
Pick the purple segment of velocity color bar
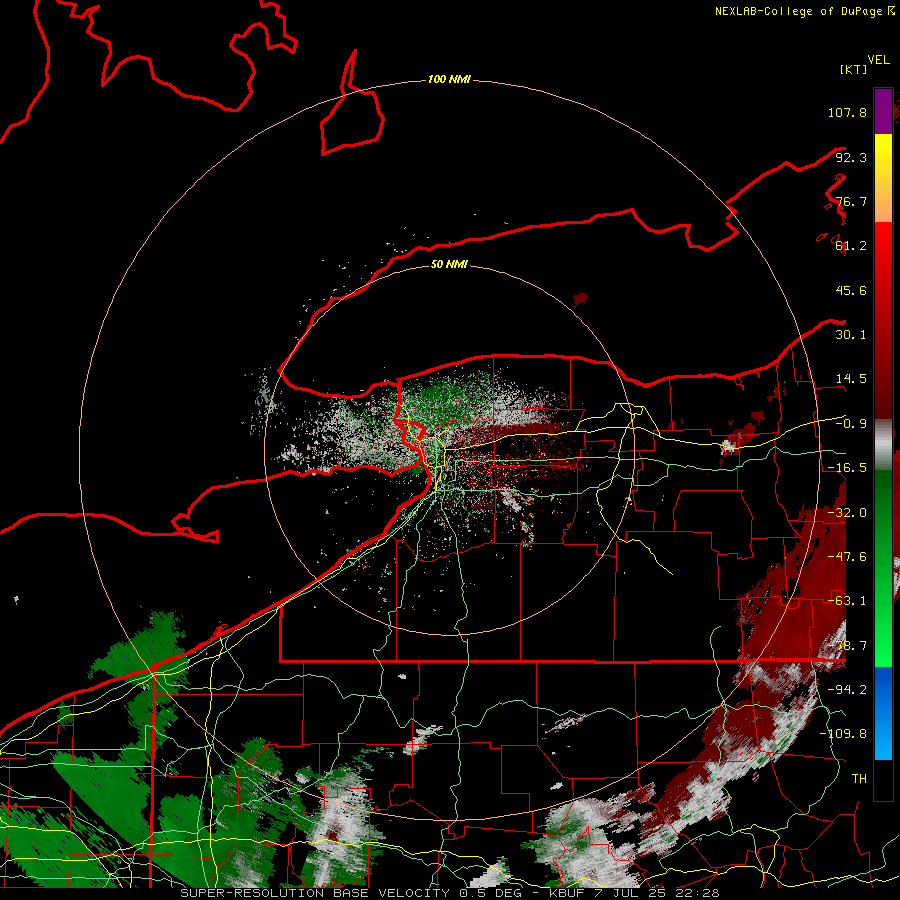click(x=883, y=111)
